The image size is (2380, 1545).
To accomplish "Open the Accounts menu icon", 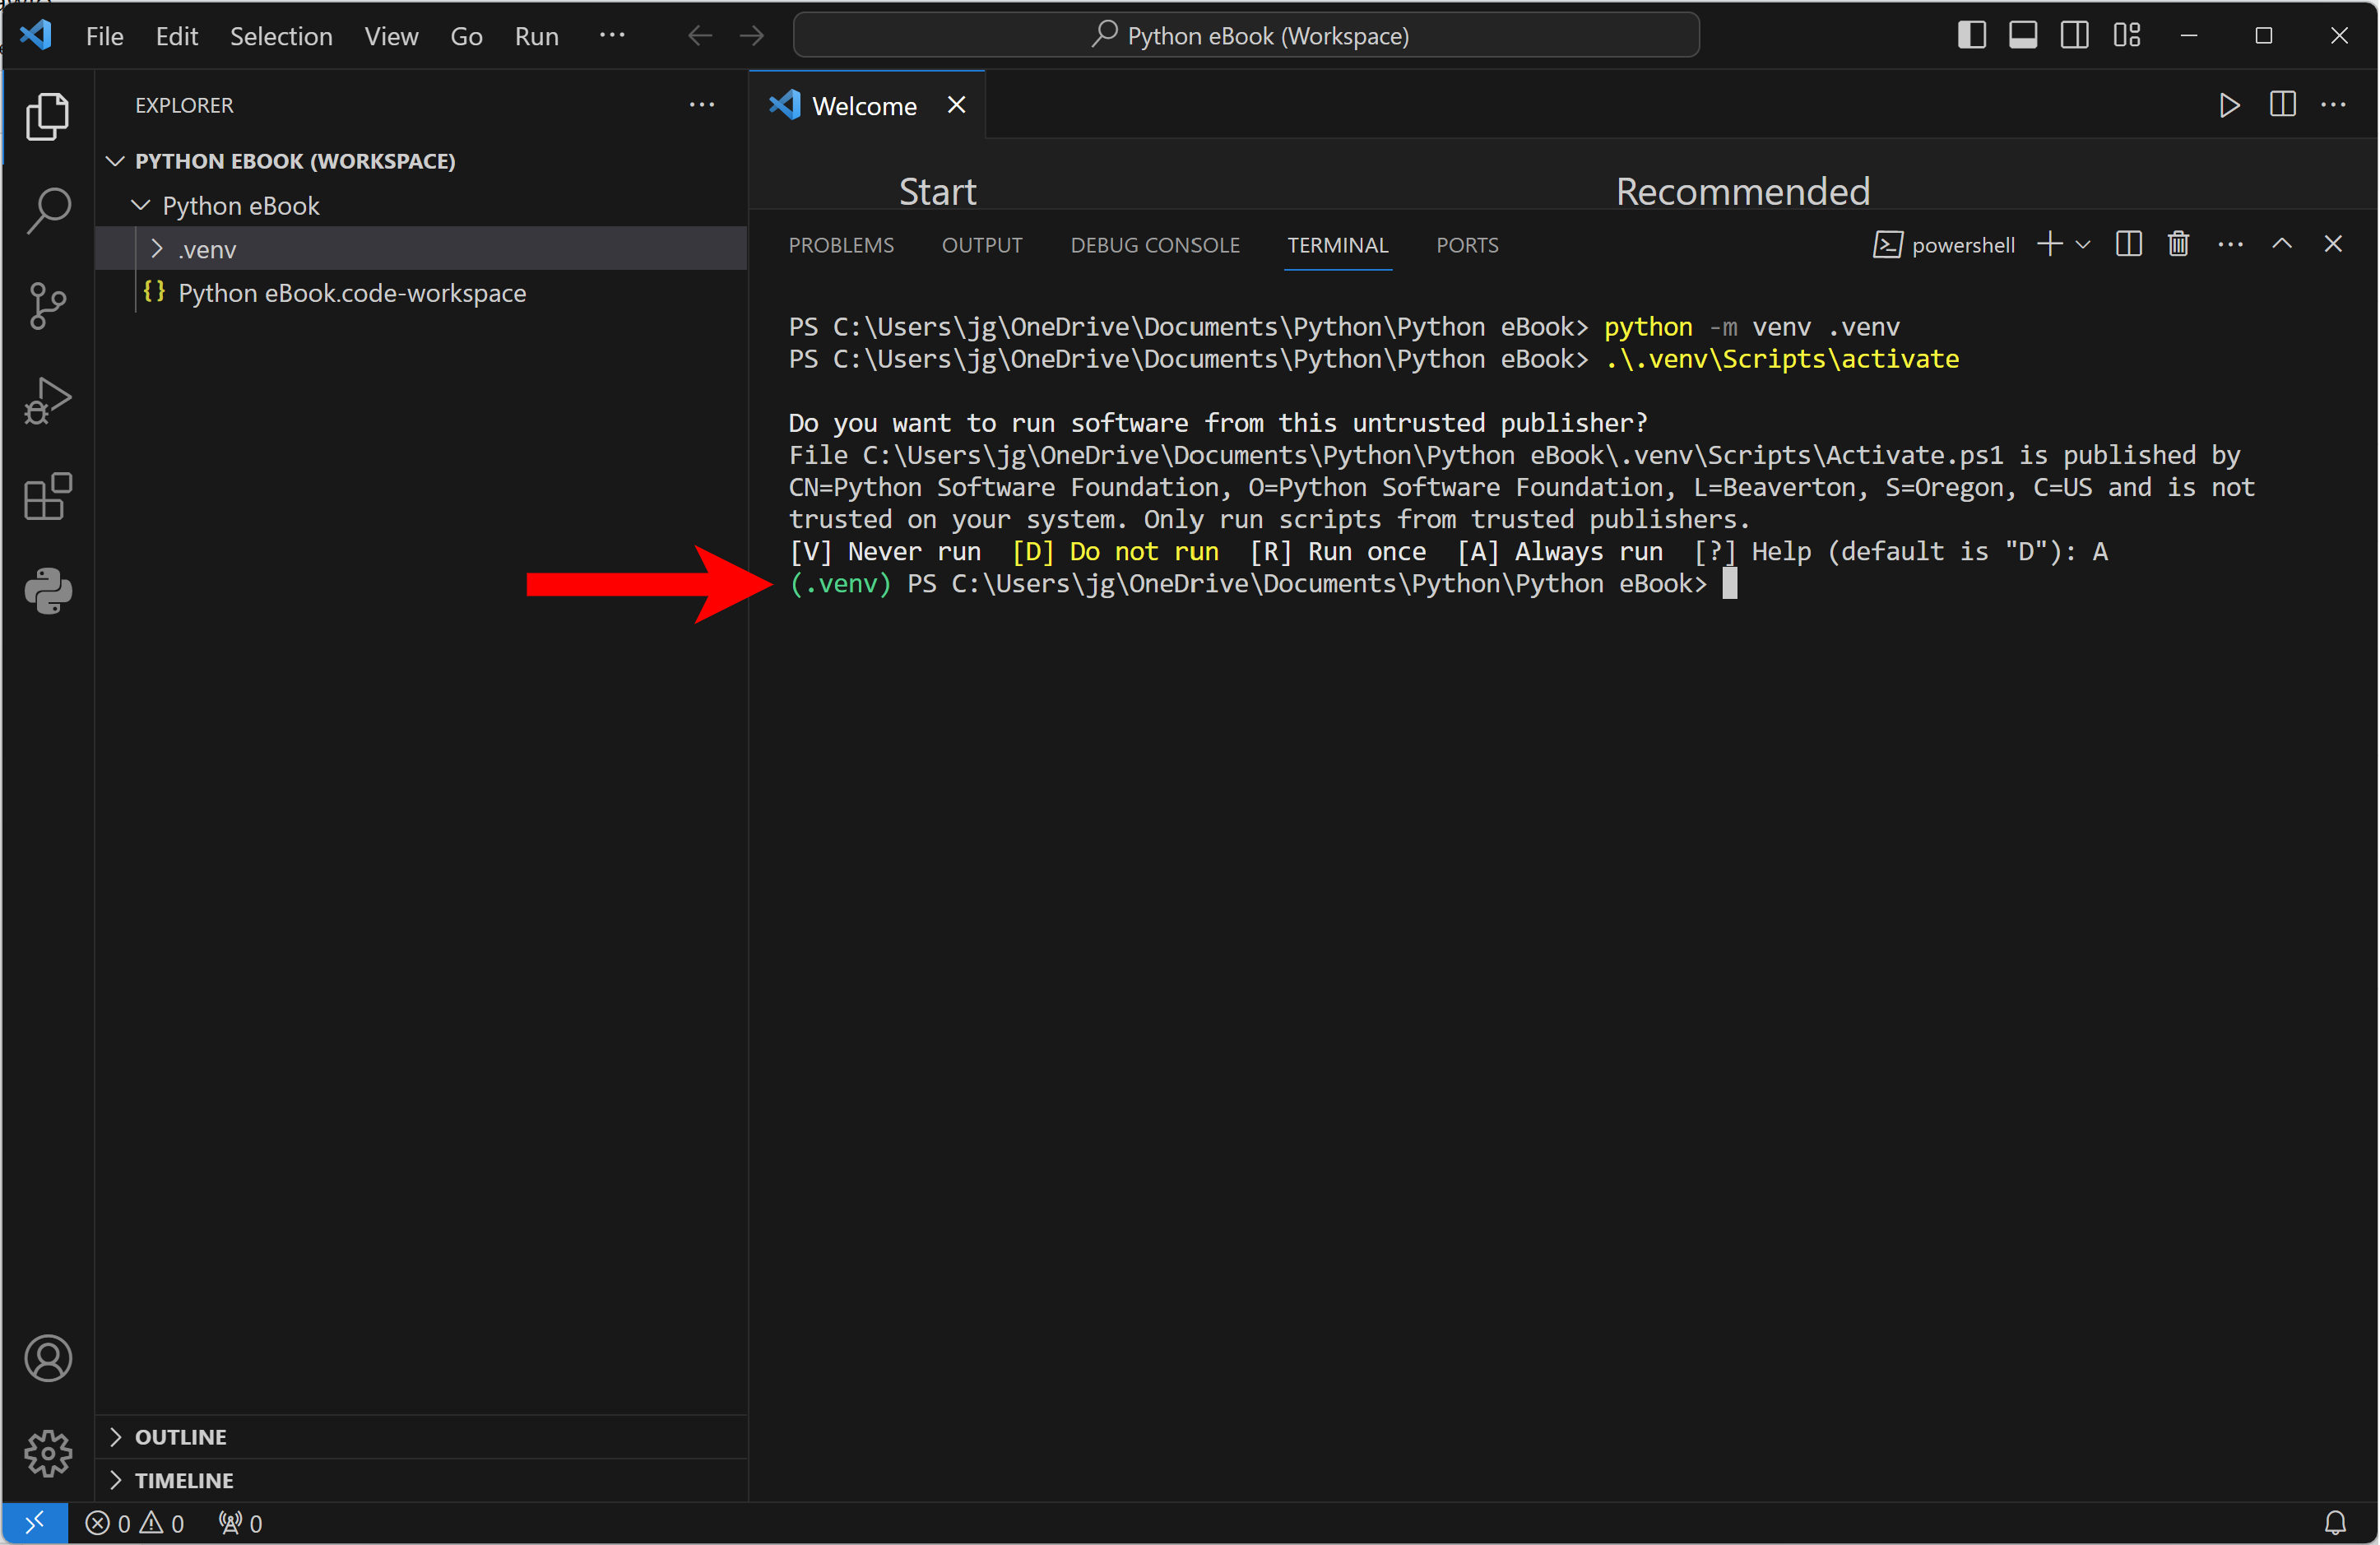I will [47, 1358].
